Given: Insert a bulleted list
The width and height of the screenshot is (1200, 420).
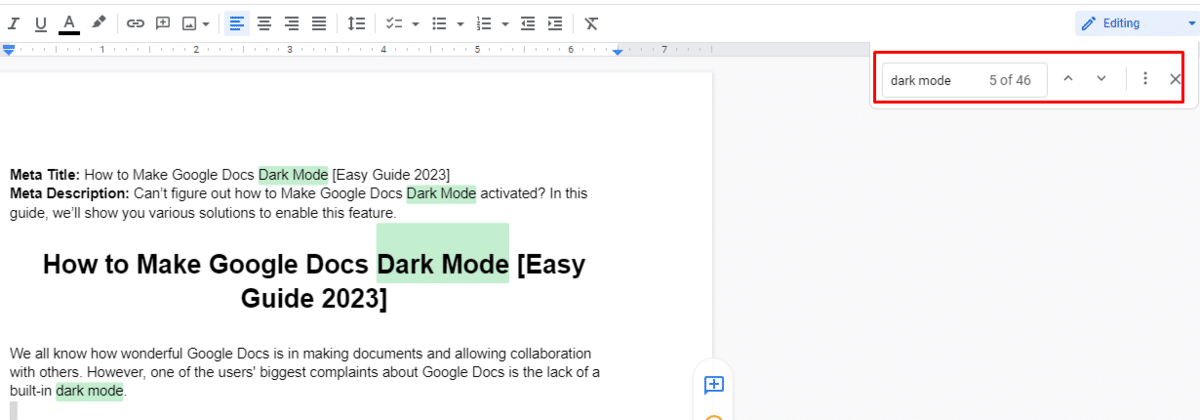Looking at the screenshot, I should pyautogui.click(x=438, y=23).
